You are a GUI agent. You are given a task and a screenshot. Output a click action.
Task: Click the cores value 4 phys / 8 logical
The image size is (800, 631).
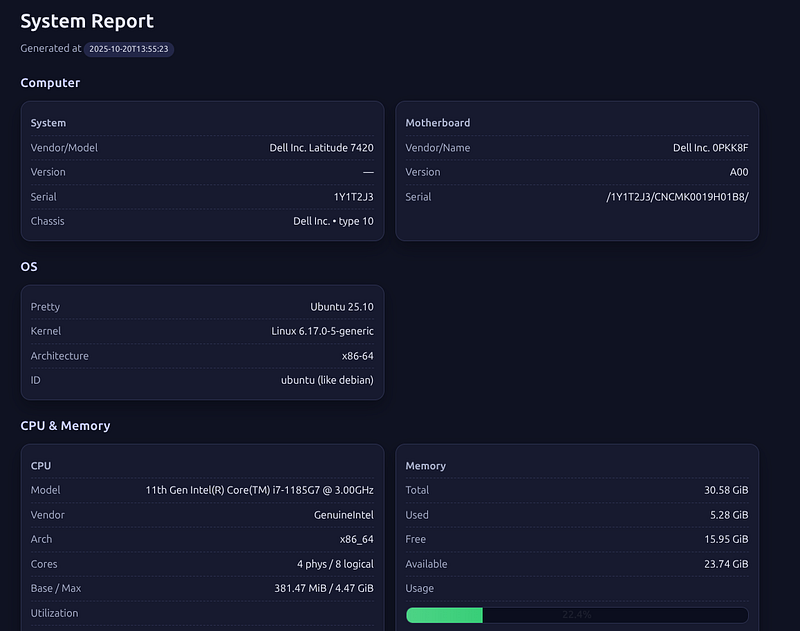pyautogui.click(x=335, y=564)
